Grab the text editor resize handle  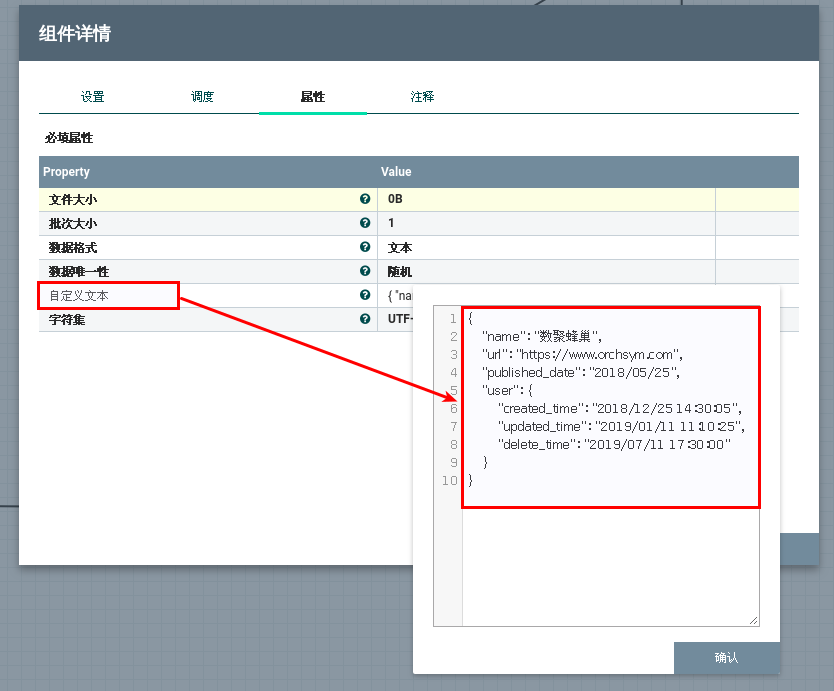(x=753, y=620)
